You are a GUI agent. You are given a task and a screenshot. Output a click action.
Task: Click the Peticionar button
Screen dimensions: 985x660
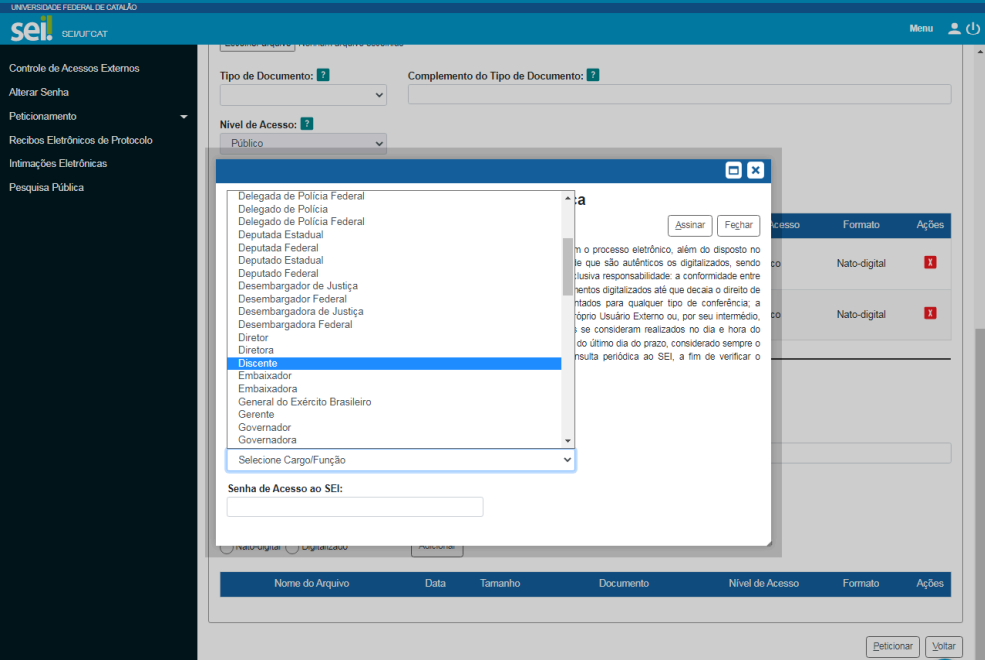point(893,646)
